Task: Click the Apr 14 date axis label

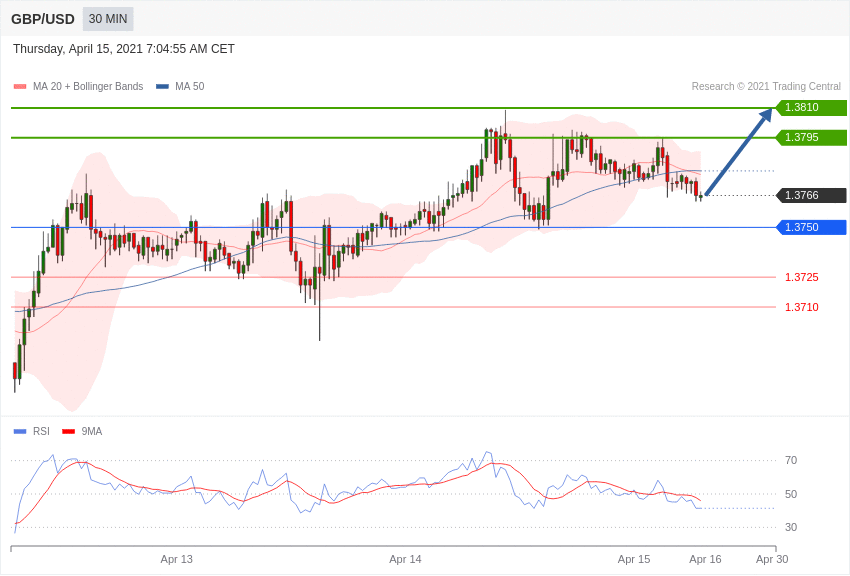Action: click(405, 559)
